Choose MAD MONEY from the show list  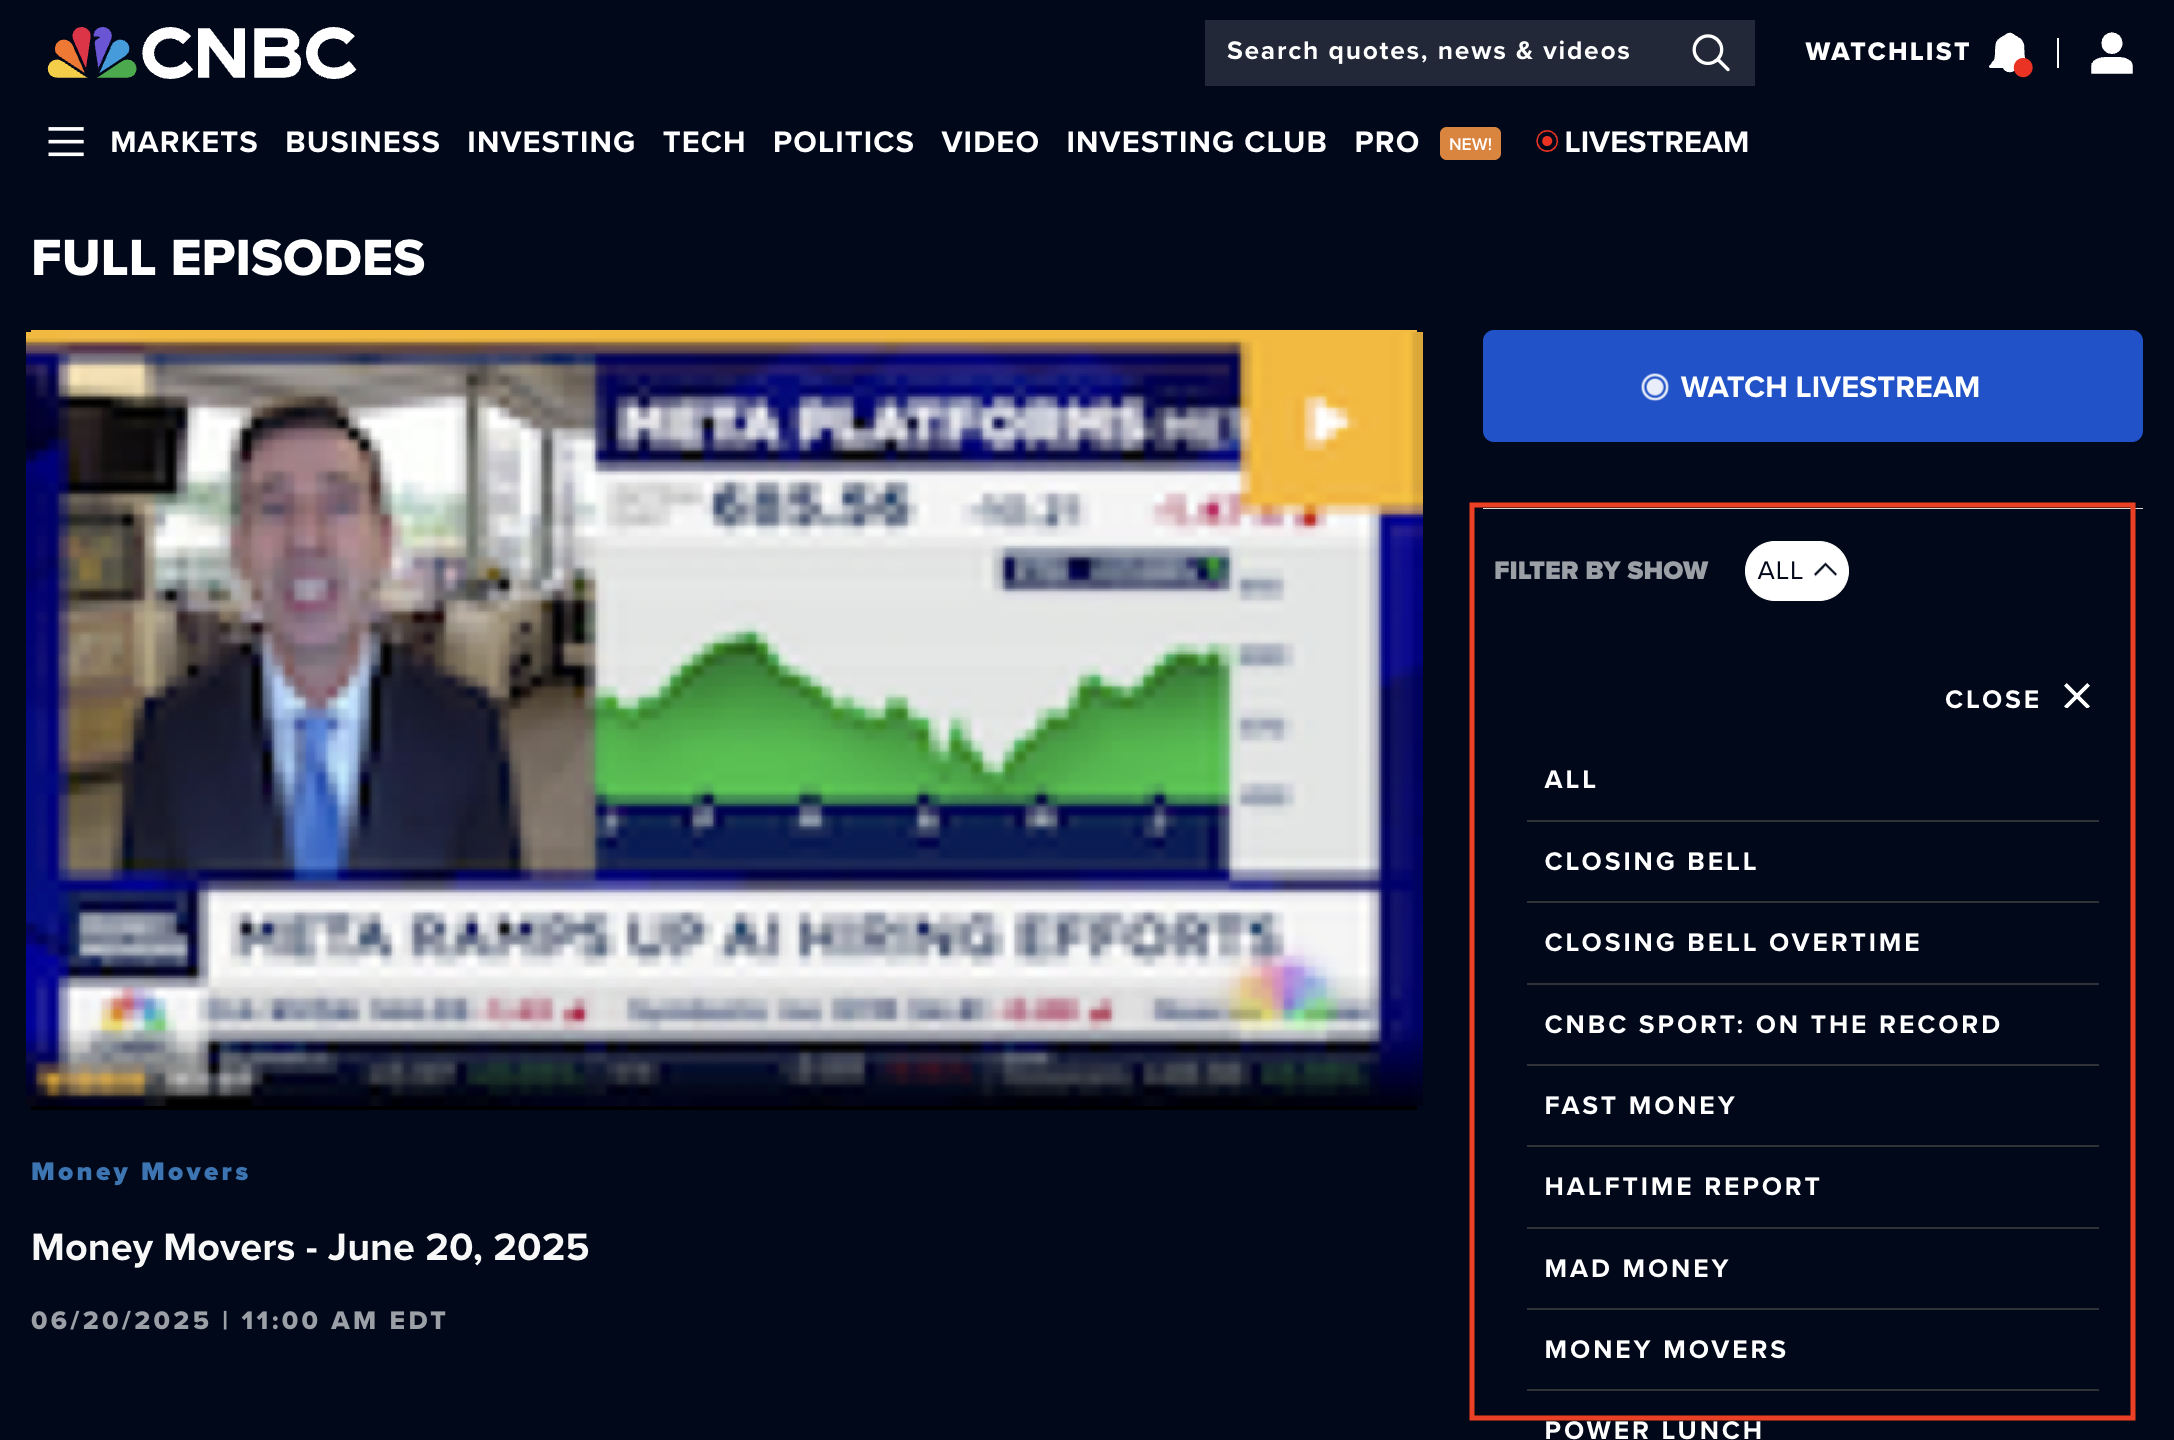click(1812, 1269)
